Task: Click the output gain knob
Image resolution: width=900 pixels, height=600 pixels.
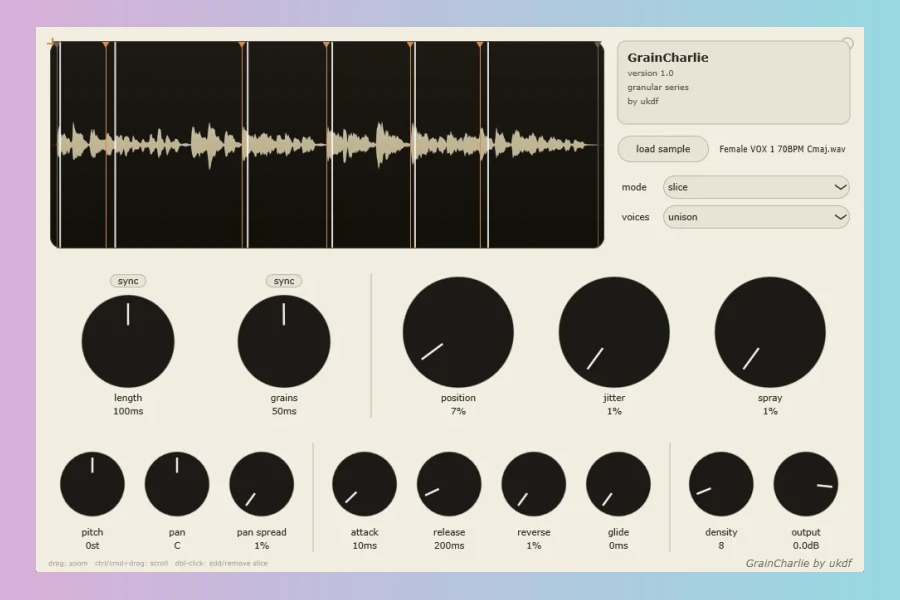Action: (x=806, y=484)
